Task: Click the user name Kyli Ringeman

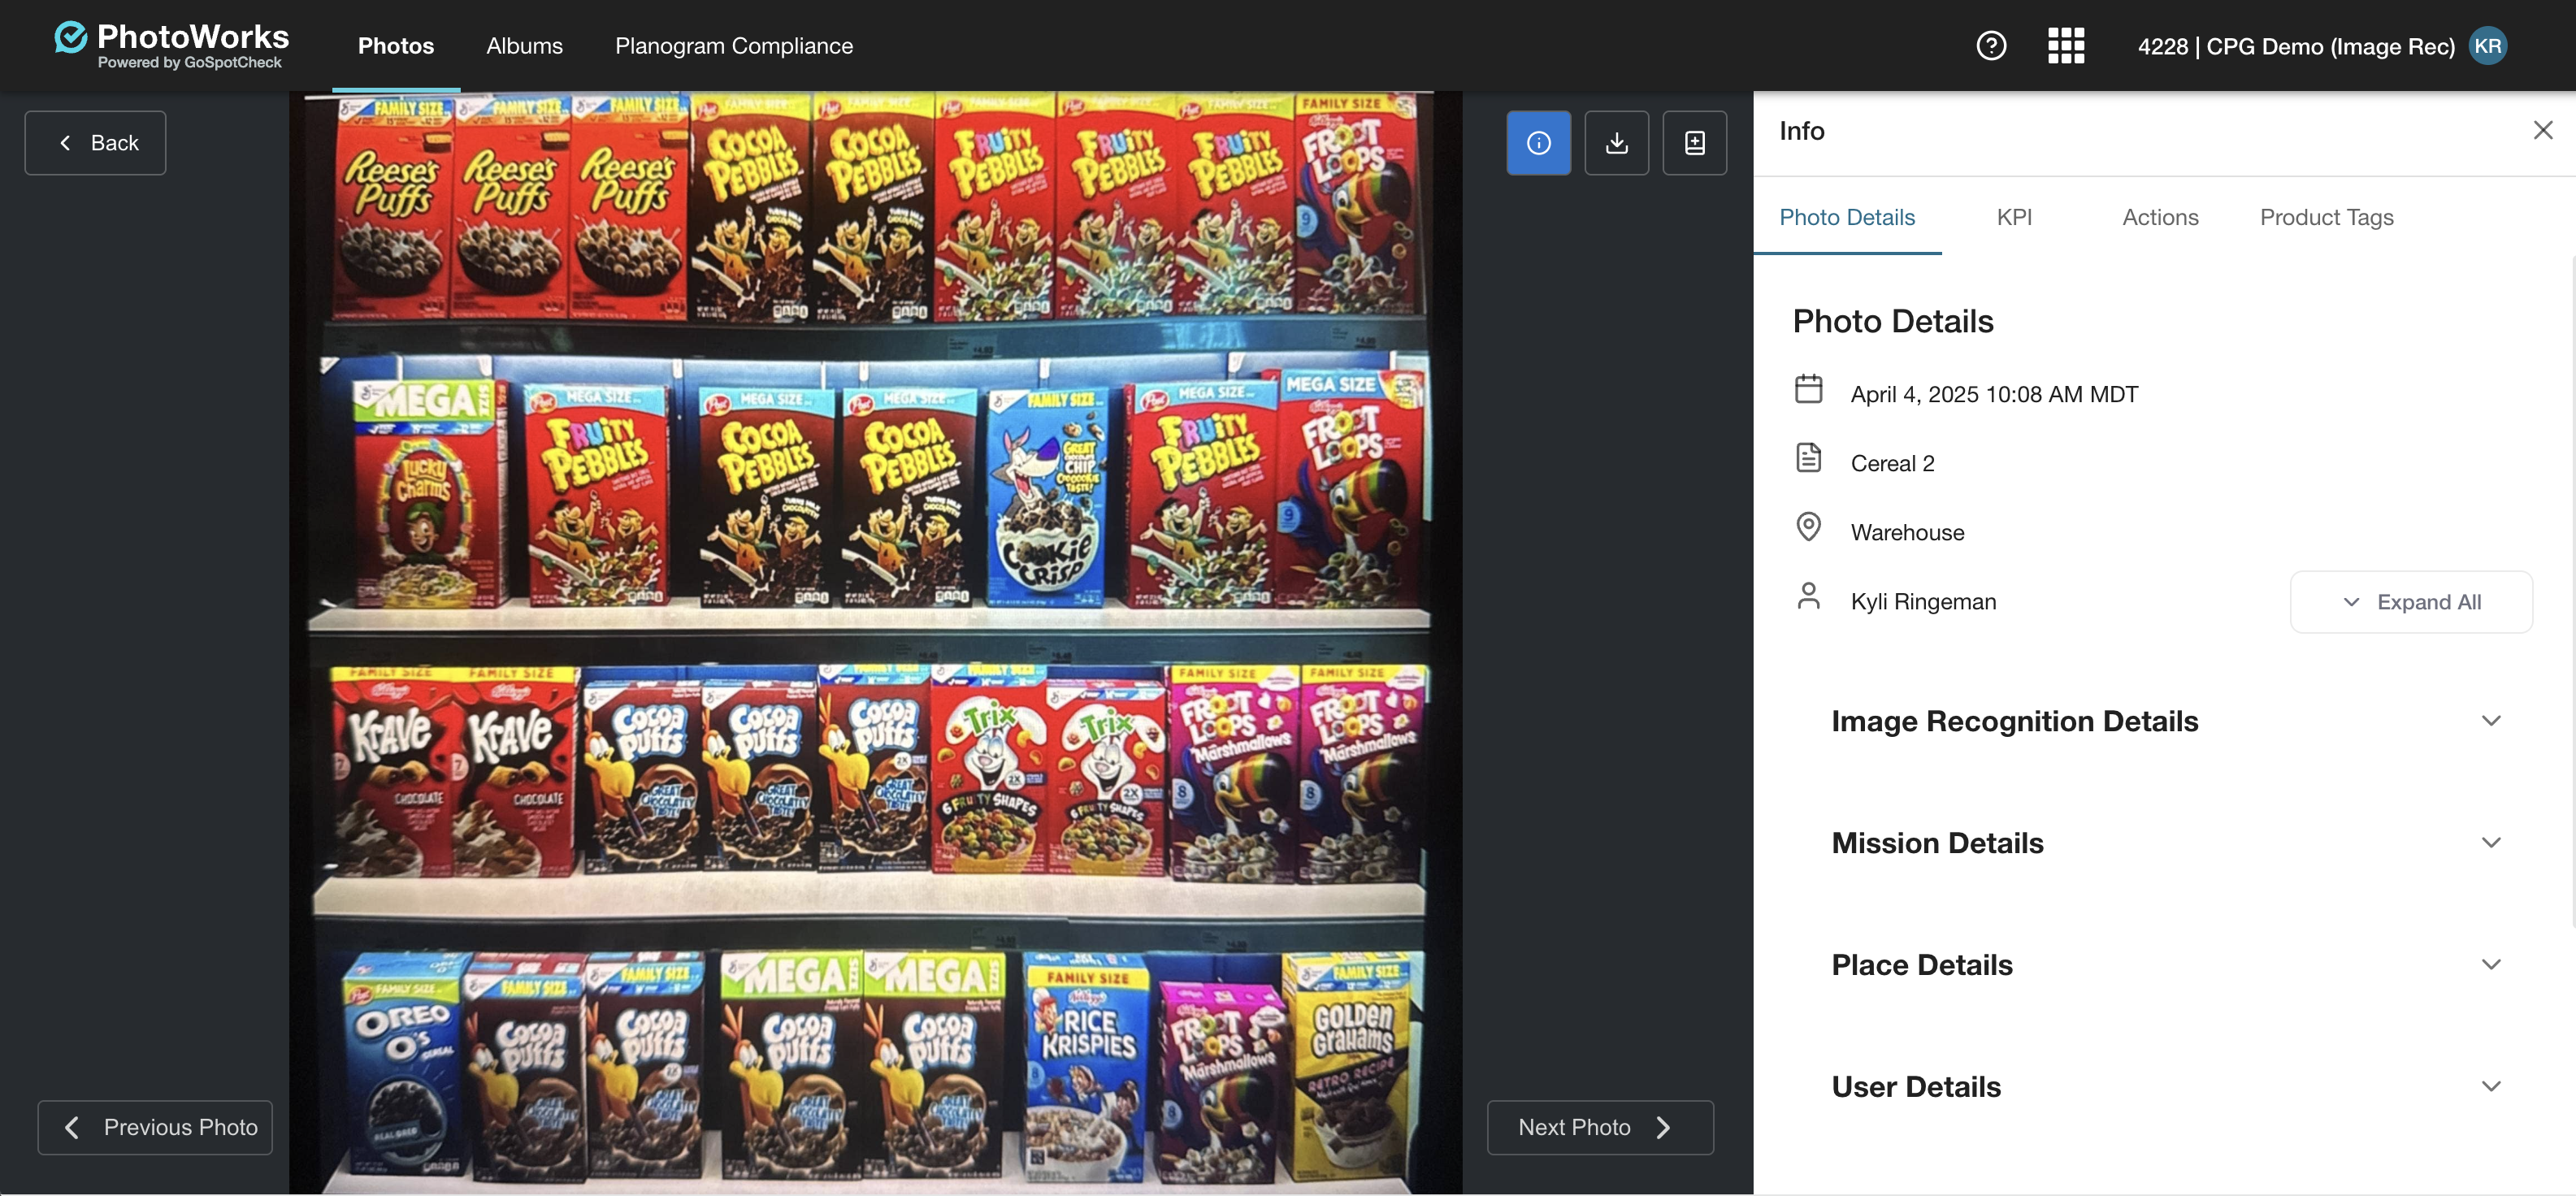Action: tap(1923, 601)
